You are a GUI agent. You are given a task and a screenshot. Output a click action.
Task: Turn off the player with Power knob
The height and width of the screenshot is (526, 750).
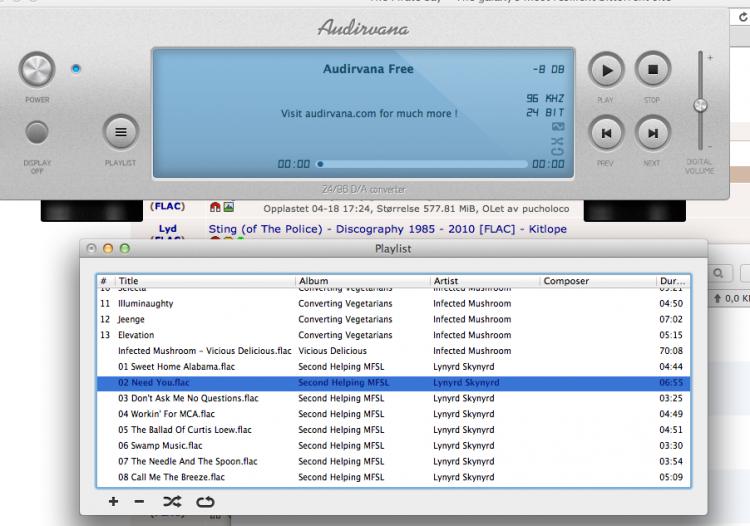(x=37, y=70)
